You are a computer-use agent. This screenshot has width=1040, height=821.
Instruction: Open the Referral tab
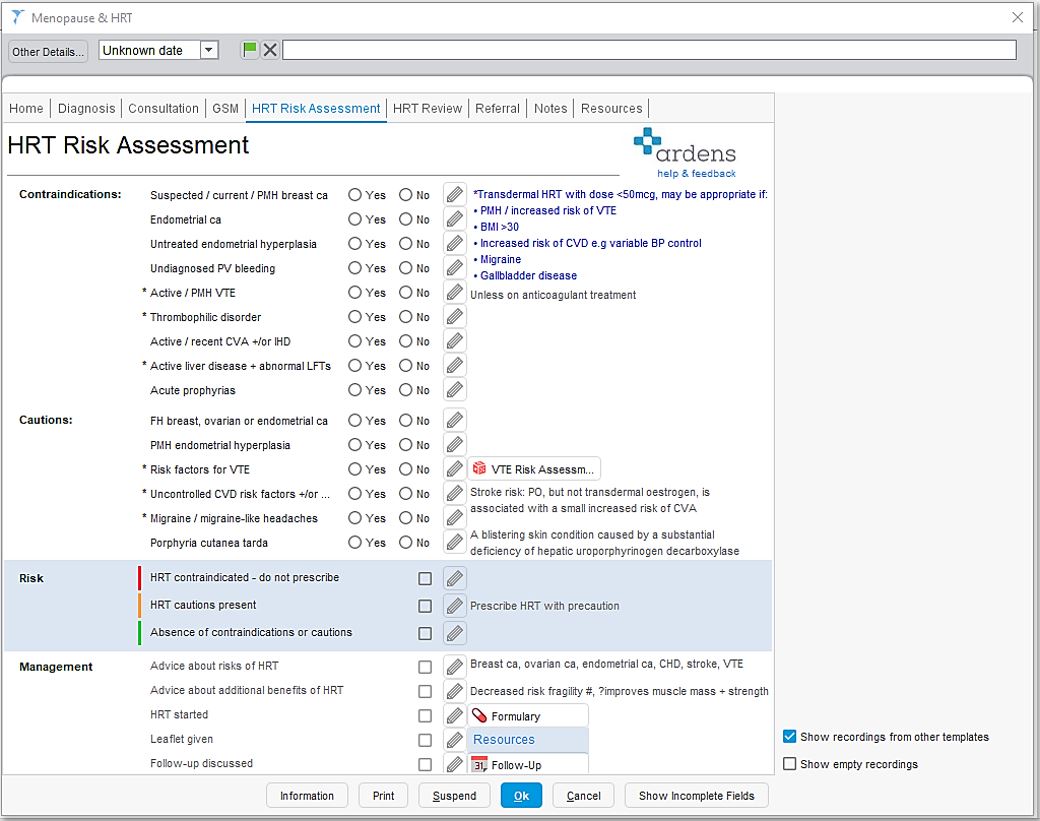pos(497,108)
